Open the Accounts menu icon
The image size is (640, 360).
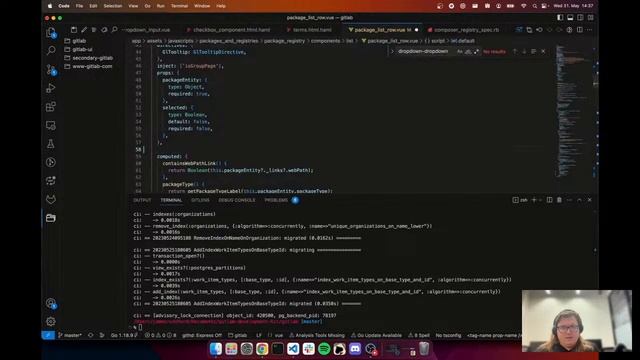click(x=51, y=303)
